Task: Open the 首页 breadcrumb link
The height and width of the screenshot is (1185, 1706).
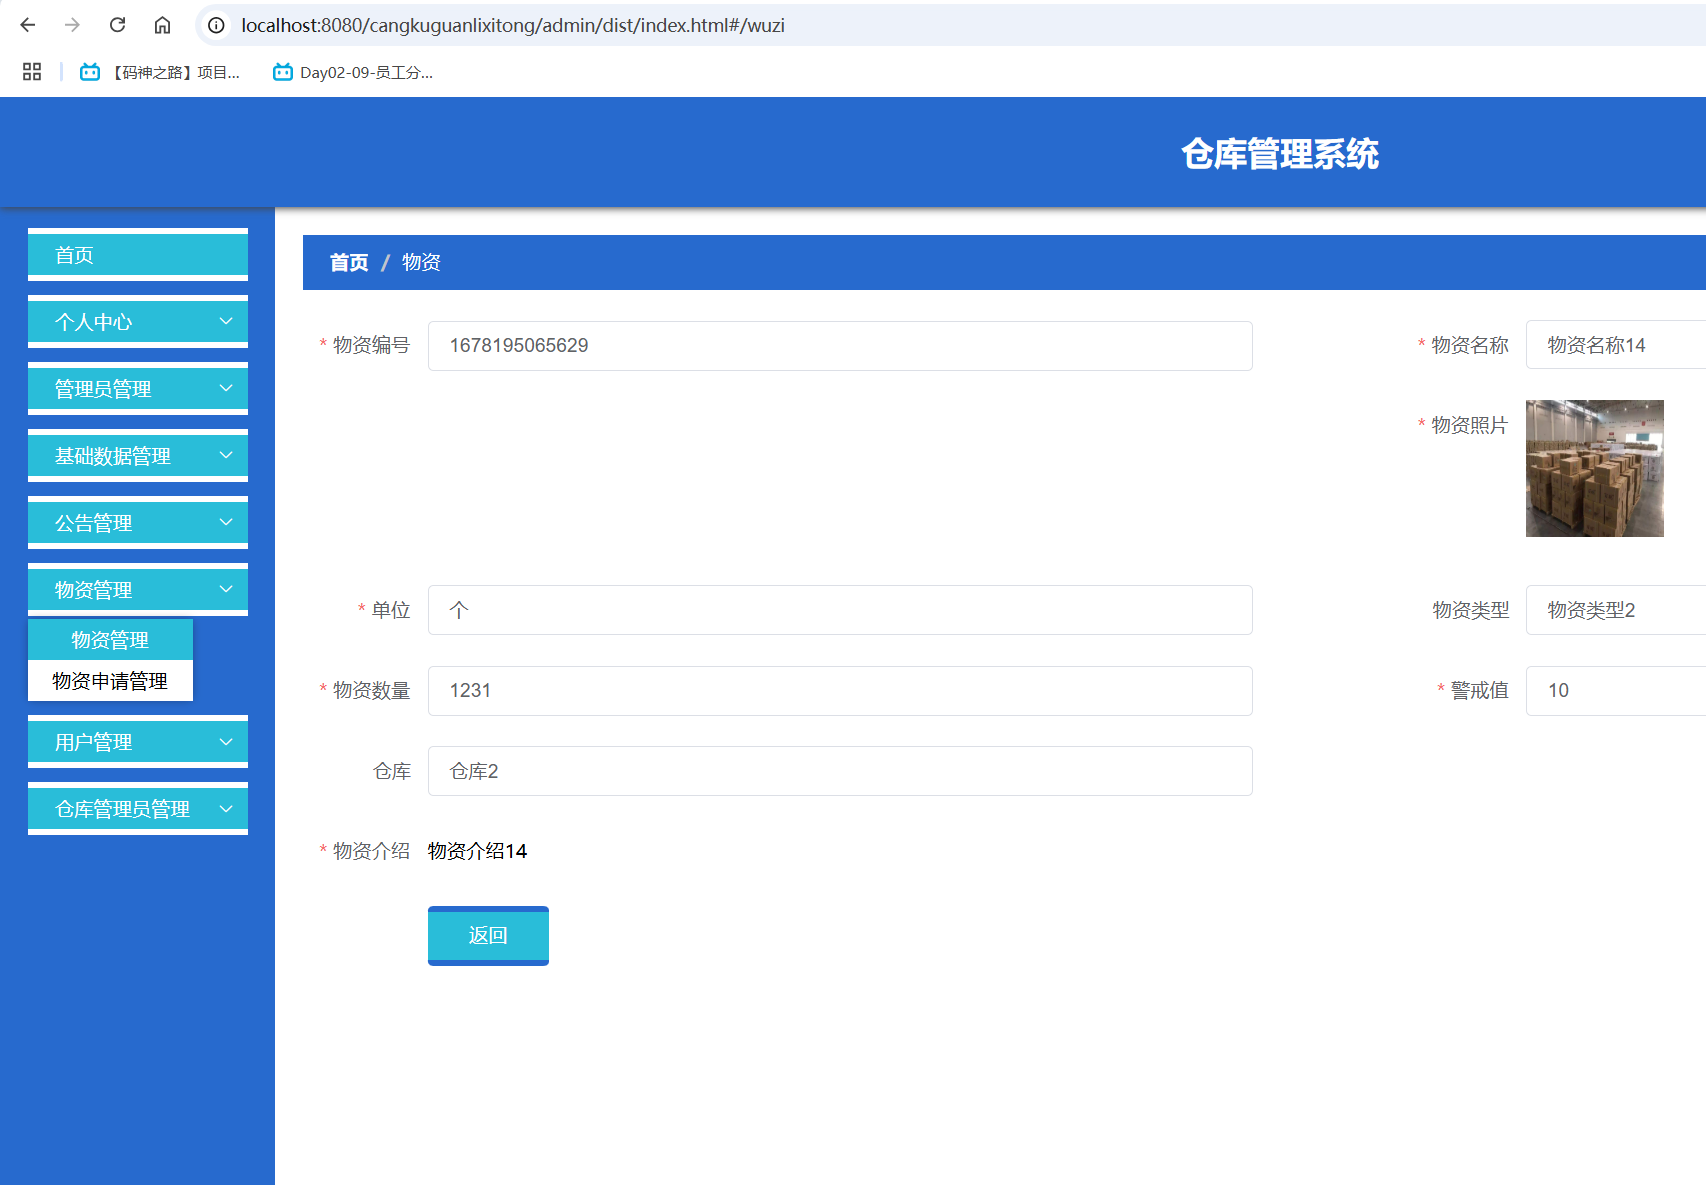Action: (x=347, y=262)
